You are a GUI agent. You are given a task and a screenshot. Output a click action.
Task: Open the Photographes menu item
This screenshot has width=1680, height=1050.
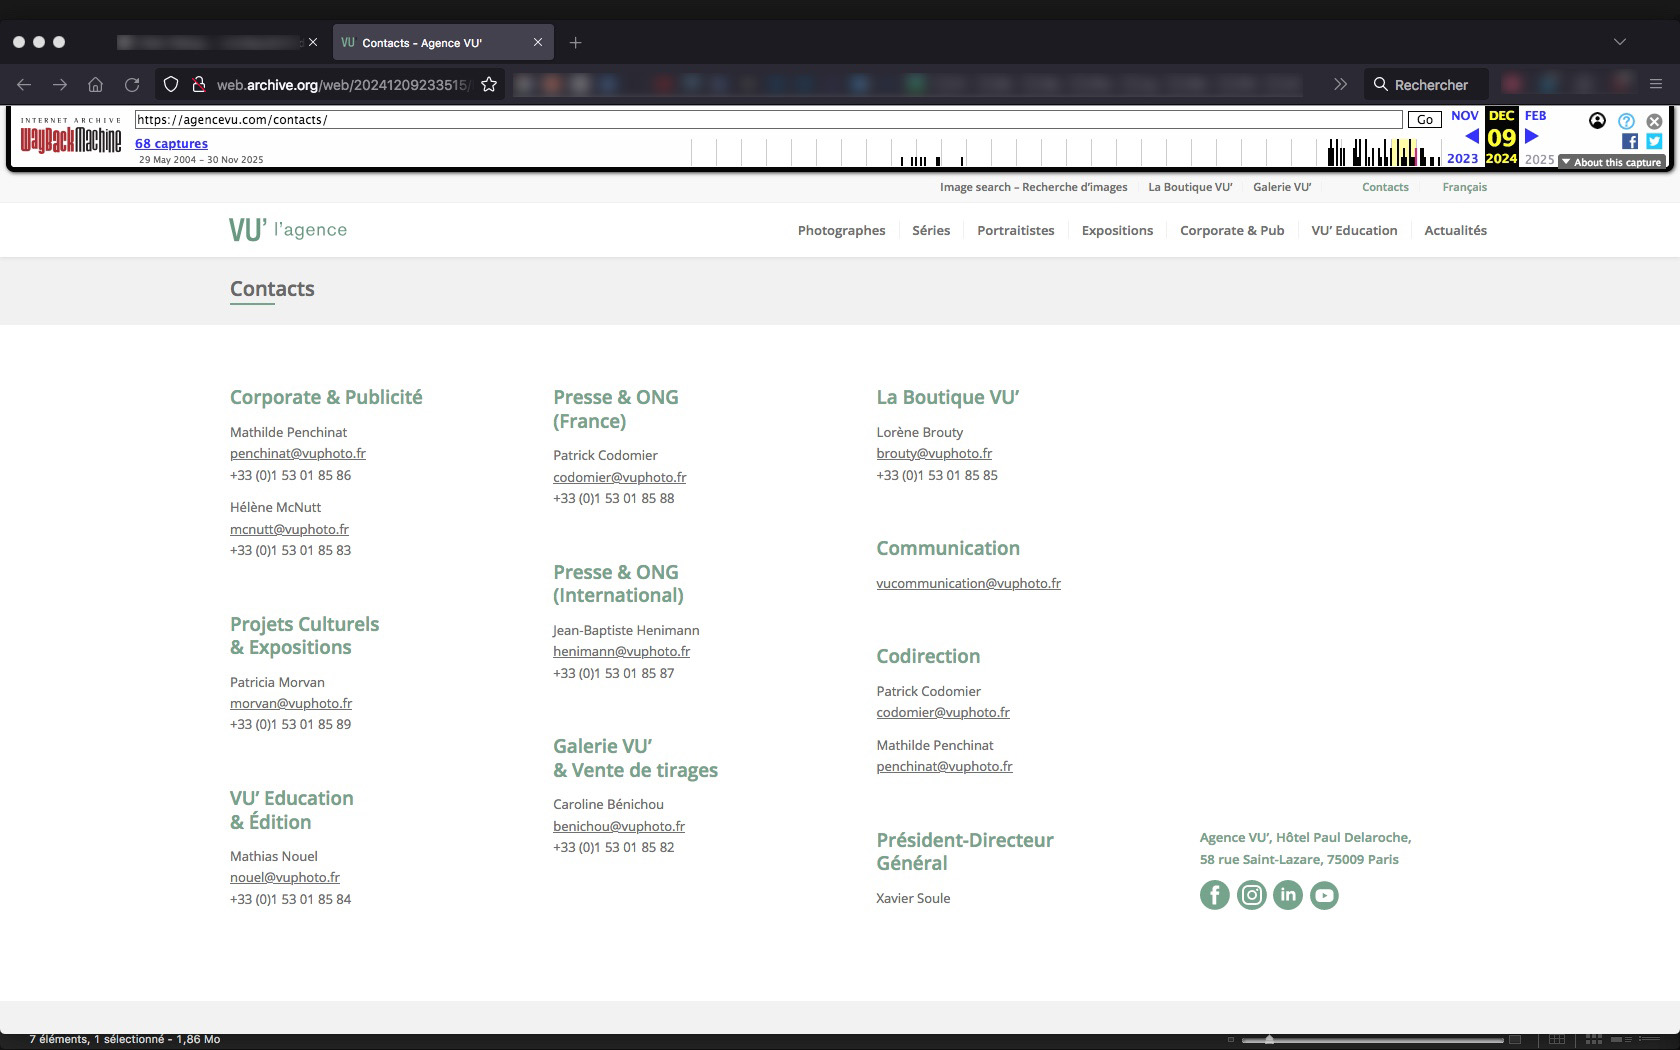click(x=841, y=230)
